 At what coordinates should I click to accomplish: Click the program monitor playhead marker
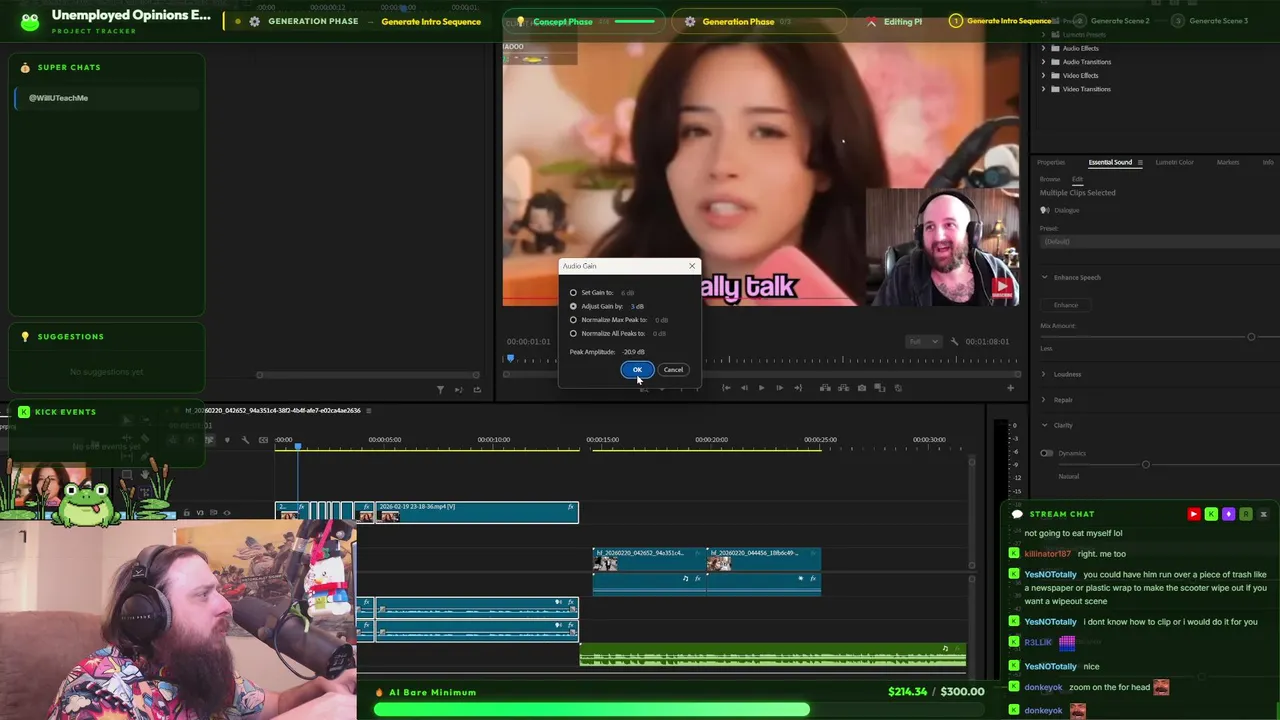coord(510,357)
